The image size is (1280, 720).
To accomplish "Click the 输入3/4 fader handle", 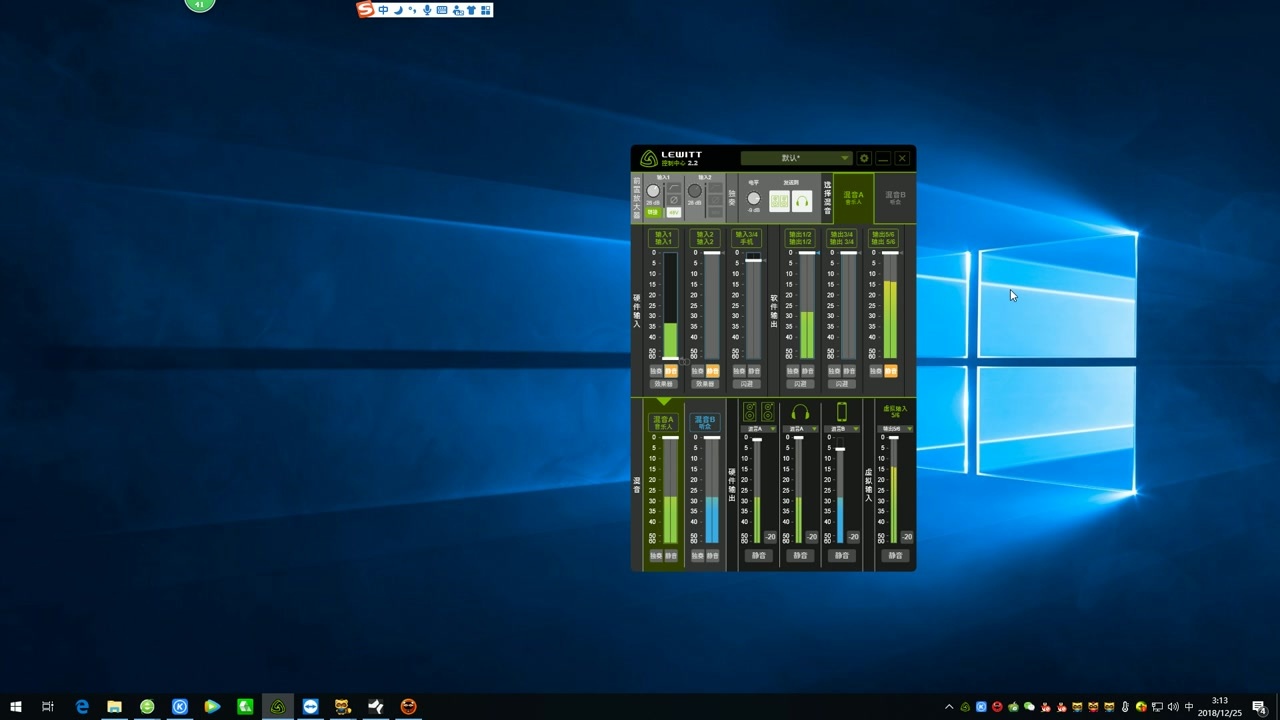I will [x=753, y=260].
